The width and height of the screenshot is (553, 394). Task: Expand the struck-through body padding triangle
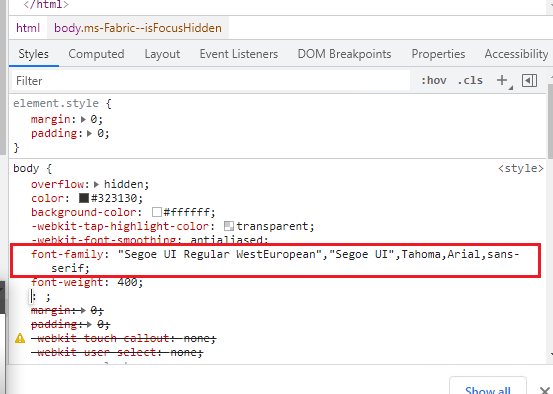pos(89,324)
